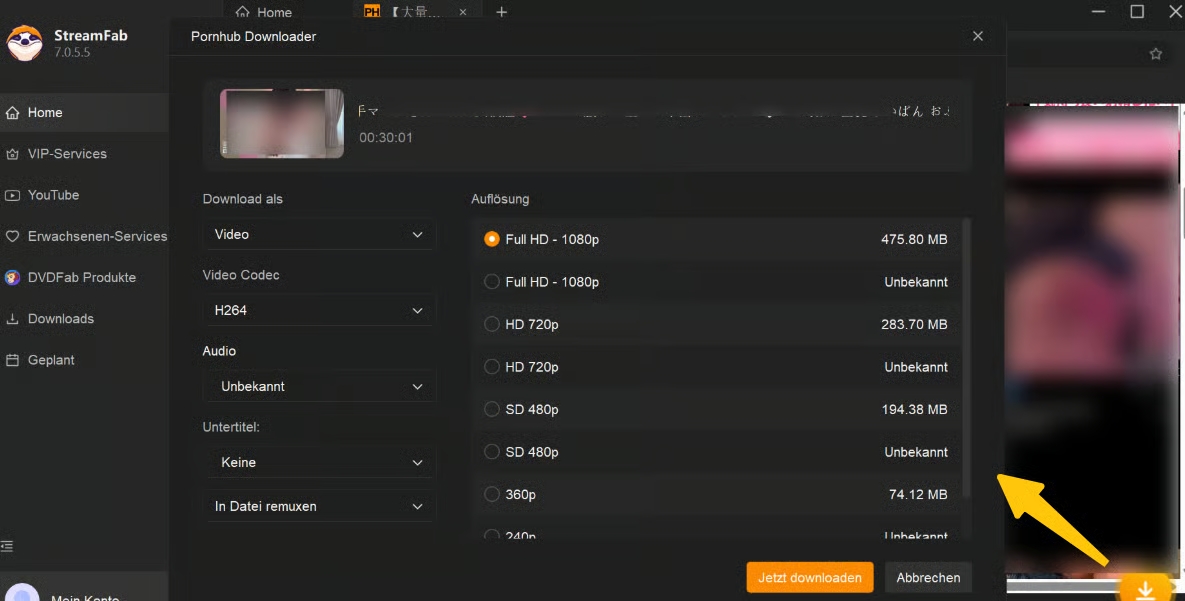Open DVDFab Produkte in the sidebar

(x=84, y=277)
